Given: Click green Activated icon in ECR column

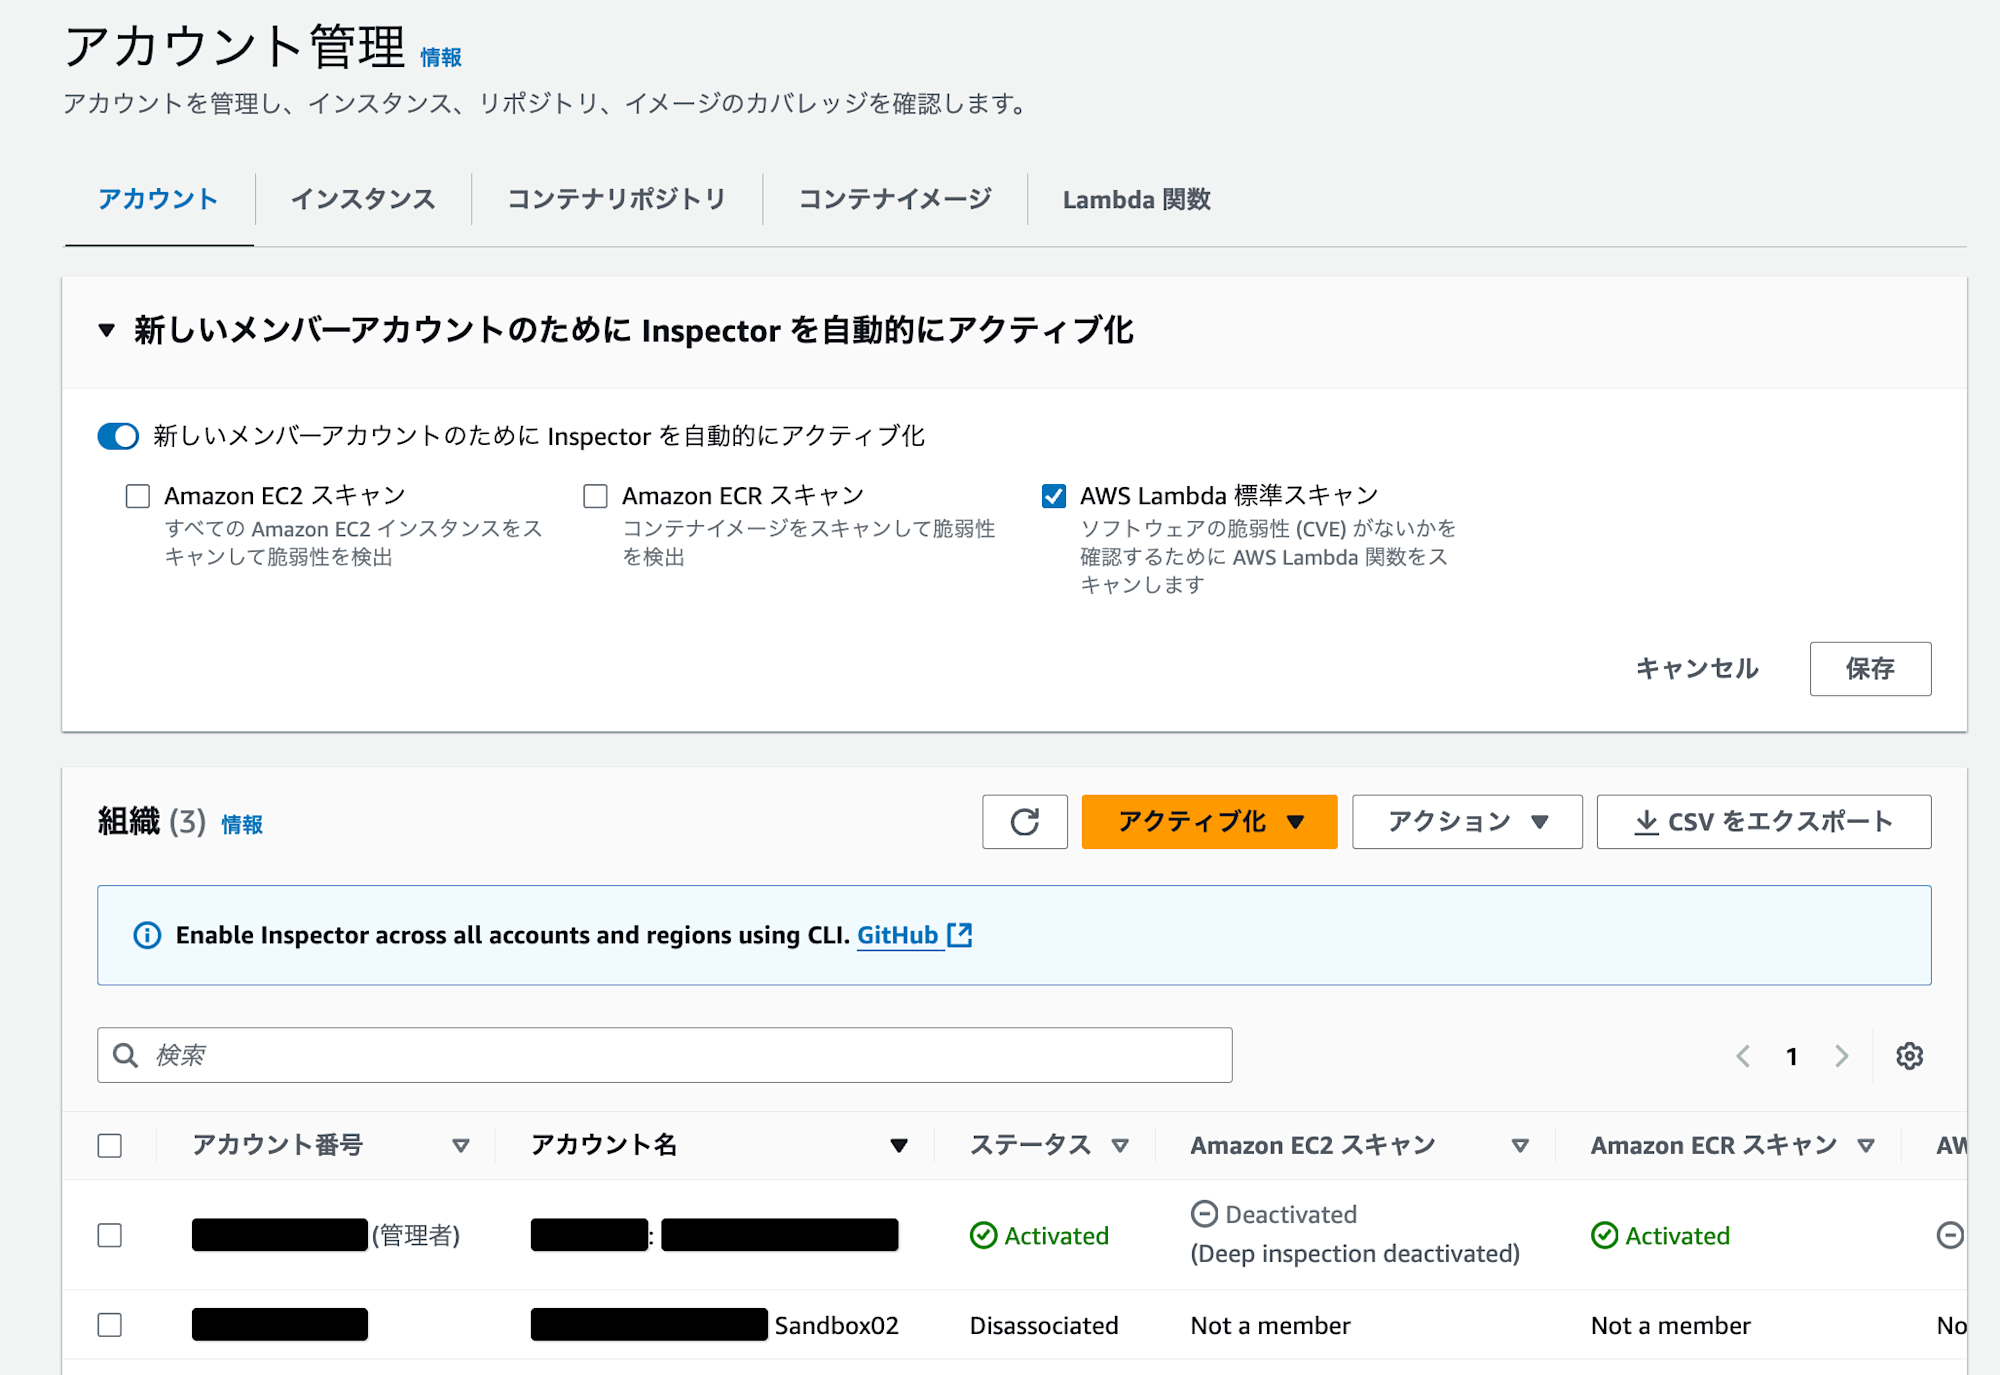Looking at the screenshot, I should coord(1604,1236).
